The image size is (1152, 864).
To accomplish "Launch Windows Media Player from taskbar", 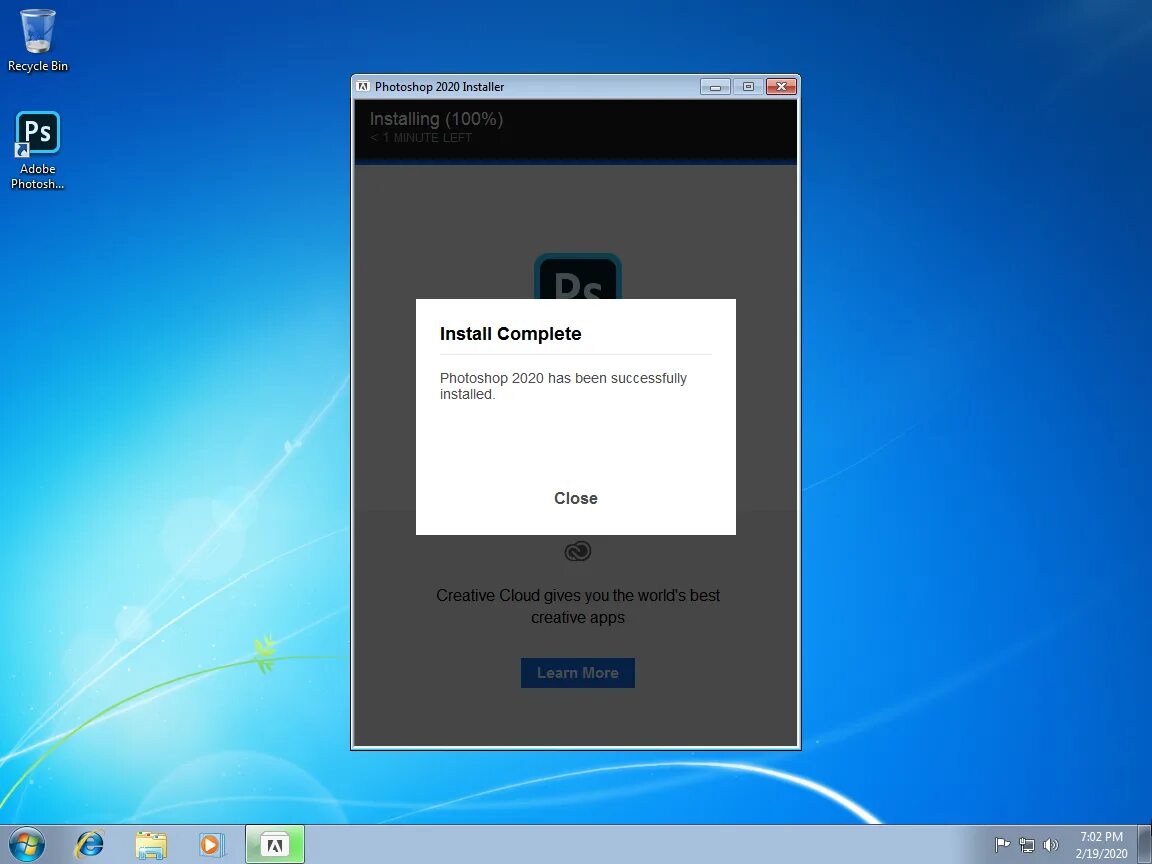I will tap(211, 845).
